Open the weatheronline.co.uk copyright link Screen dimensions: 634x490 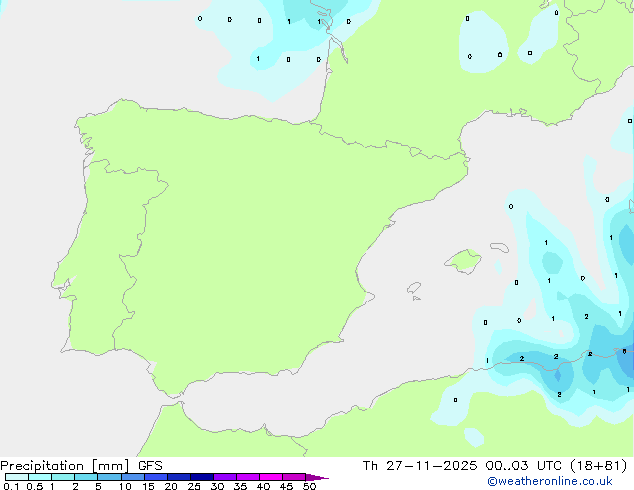pyautogui.click(x=550, y=481)
